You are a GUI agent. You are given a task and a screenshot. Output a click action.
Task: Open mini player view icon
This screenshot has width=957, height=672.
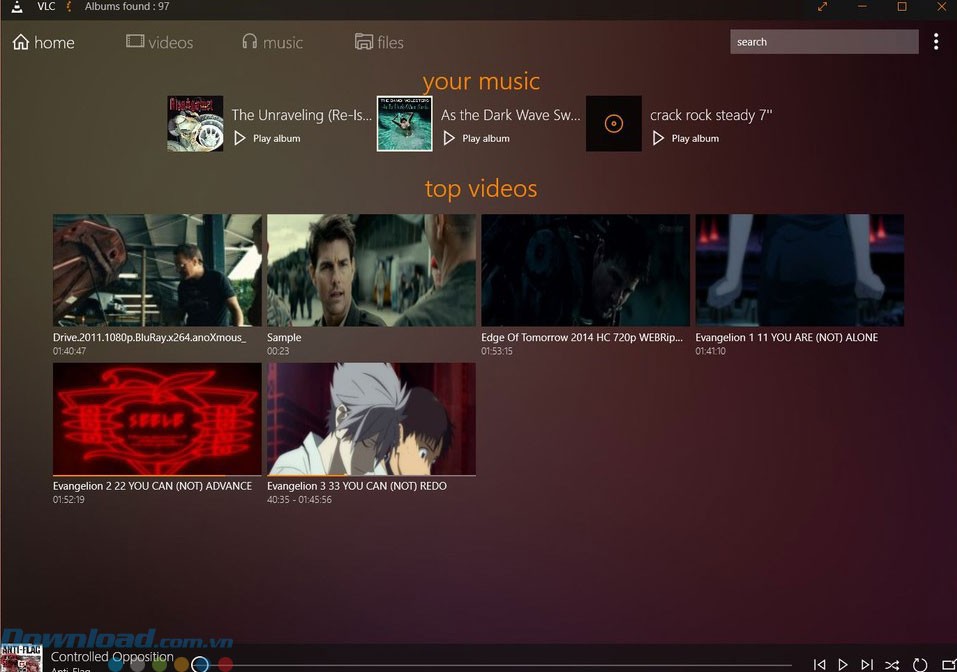947,664
